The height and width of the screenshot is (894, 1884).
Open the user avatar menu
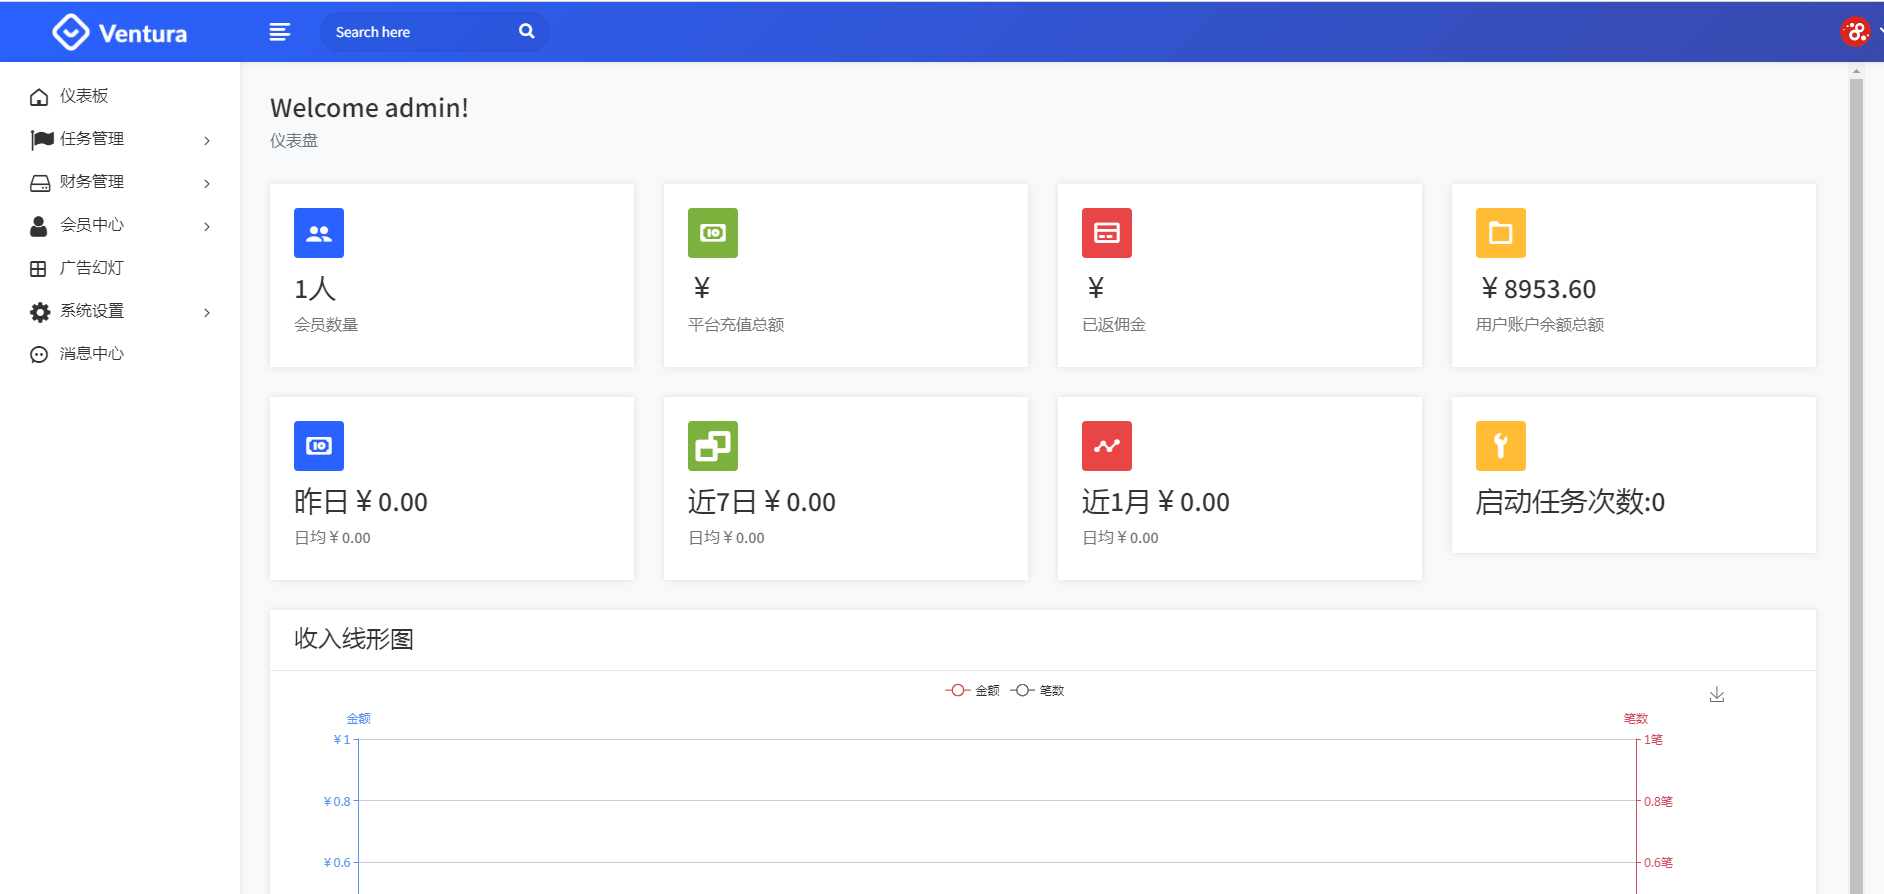(1855, 32)
